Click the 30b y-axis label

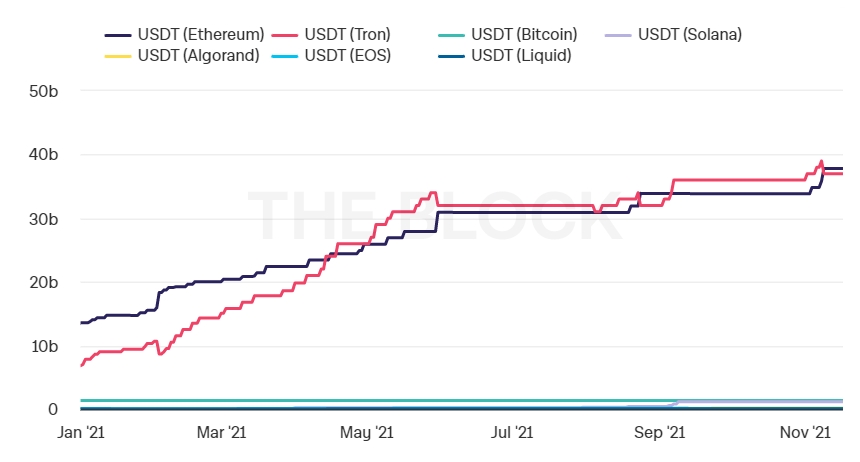click(x=43, y=219)
